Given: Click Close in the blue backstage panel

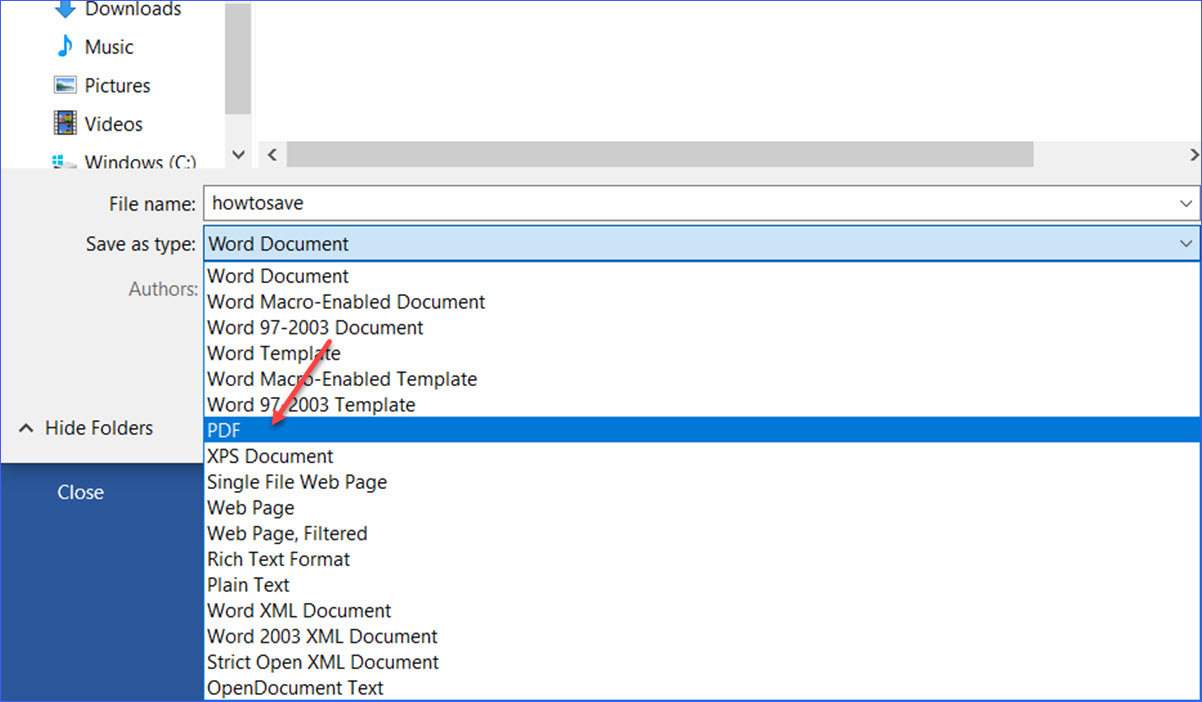Looking at the screenshot, I should tap(80, 492).
